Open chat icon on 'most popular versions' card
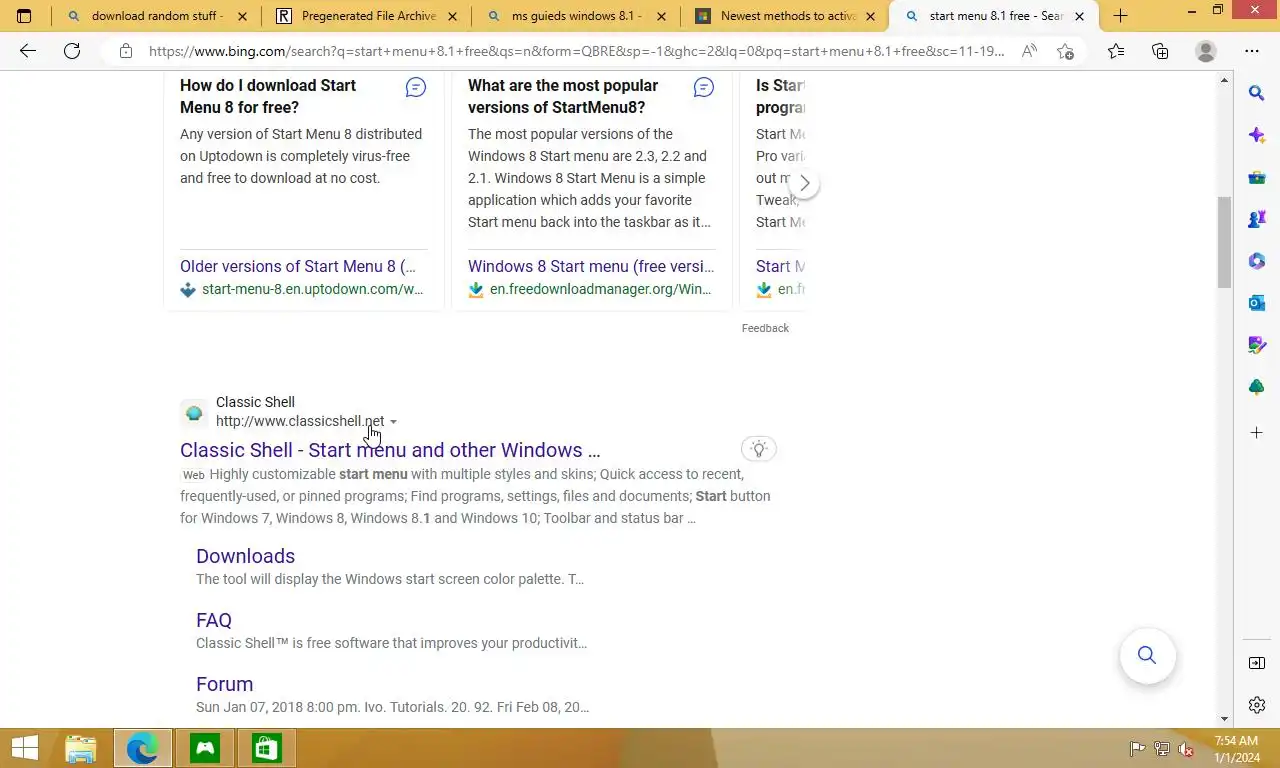1280x768 pixels. 704,88
